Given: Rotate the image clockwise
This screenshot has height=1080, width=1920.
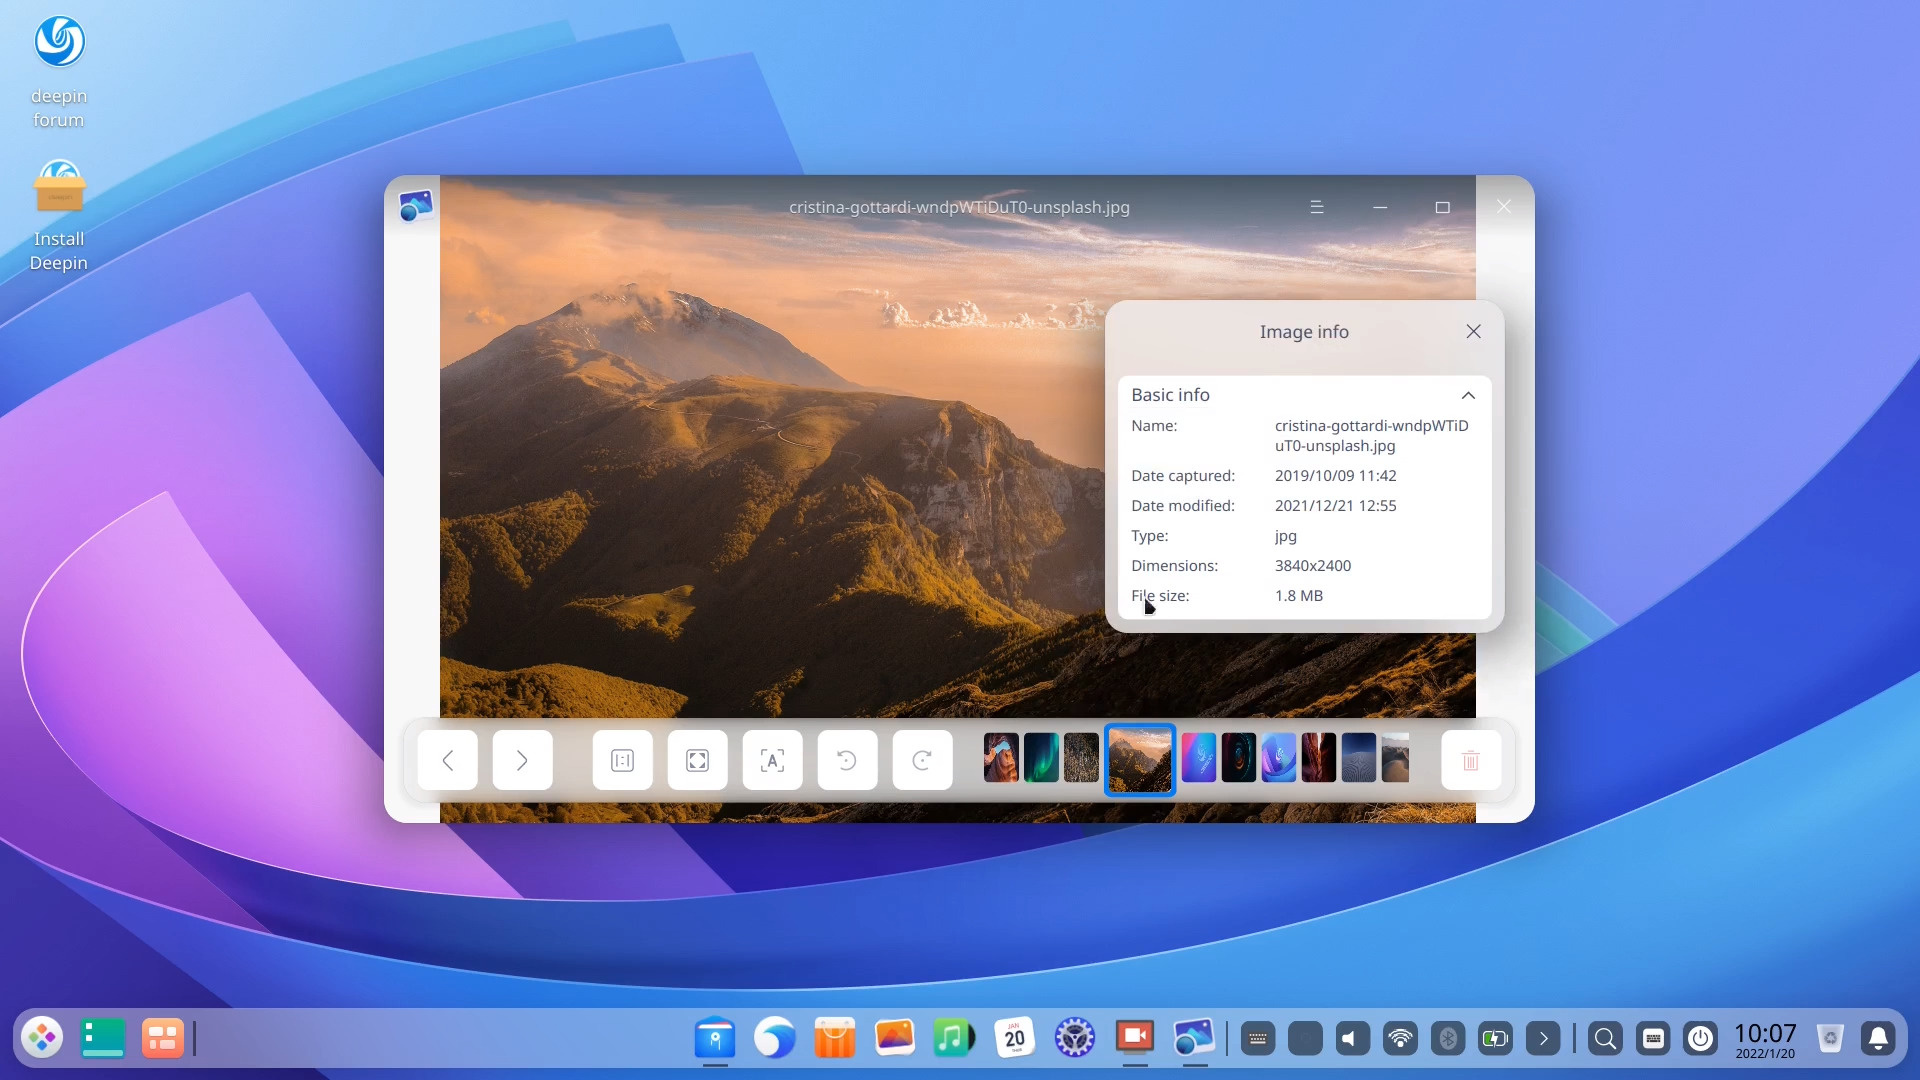Looking at the screenshot, I should click(922, 760).
